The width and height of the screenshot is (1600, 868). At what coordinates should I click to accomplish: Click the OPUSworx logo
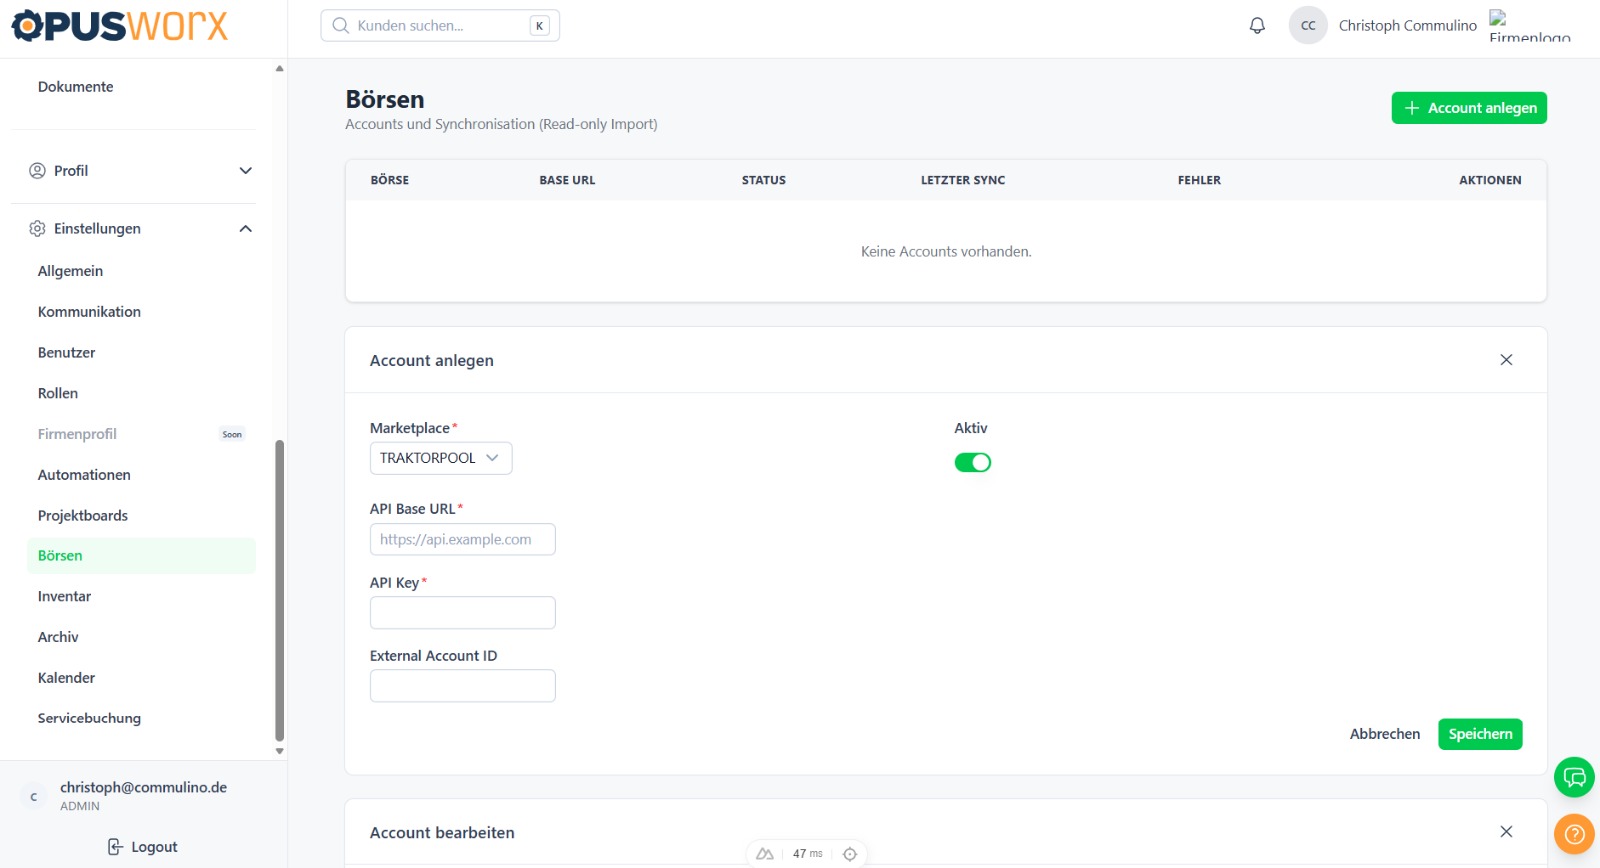tap(120, 26)
